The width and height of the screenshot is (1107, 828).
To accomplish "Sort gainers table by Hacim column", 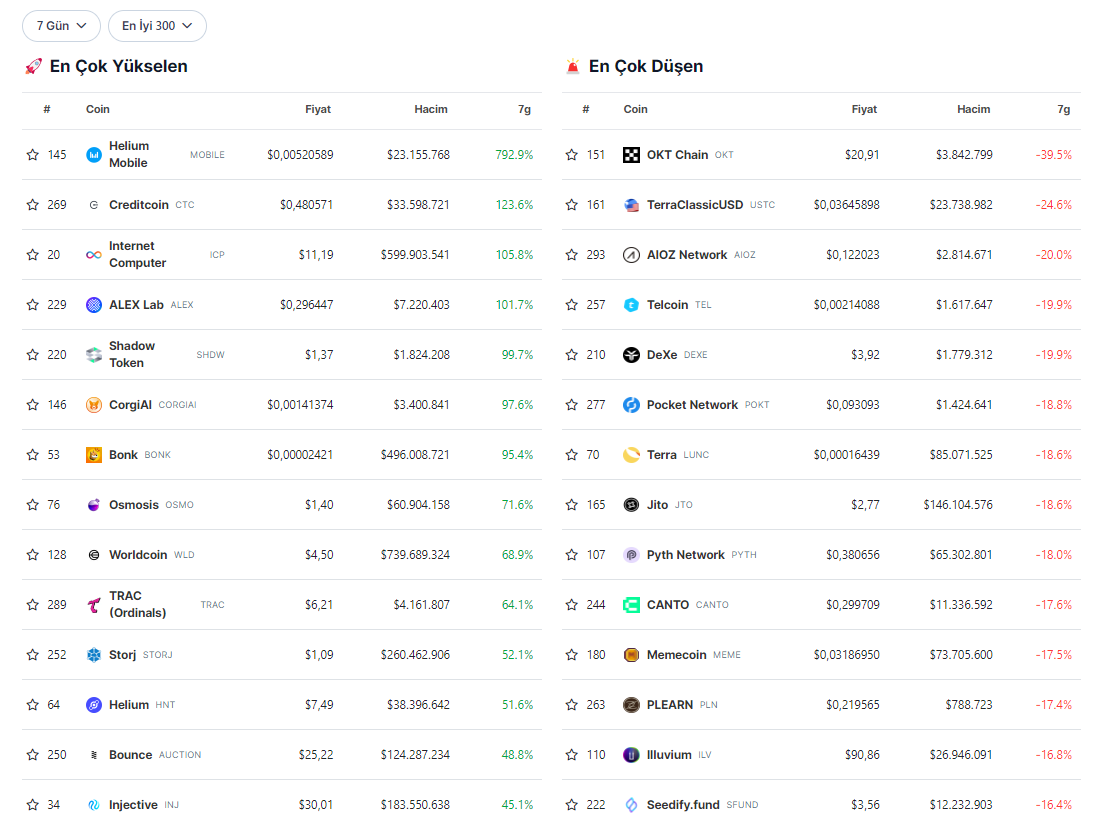I will pyautogui.click(x=431, y=109).
